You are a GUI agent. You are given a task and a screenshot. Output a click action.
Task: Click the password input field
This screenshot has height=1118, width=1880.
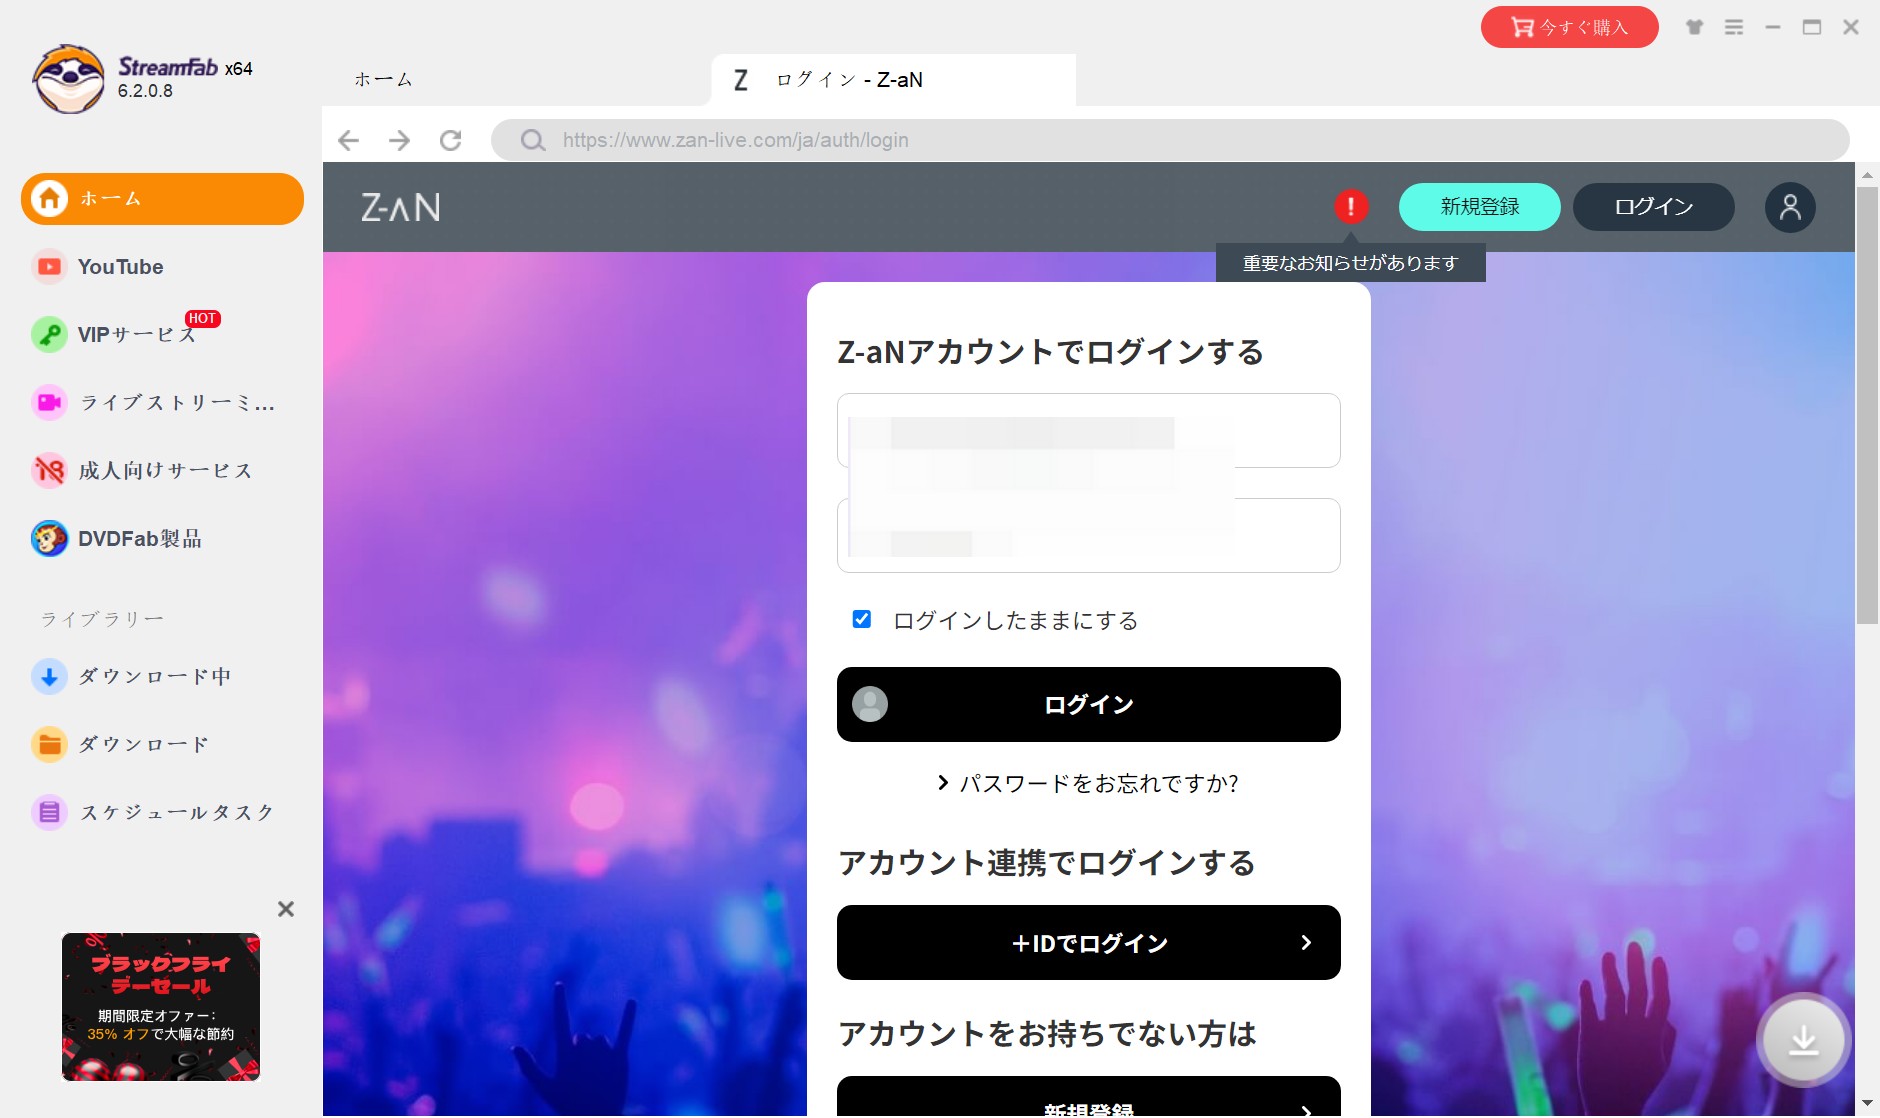[x=1089, y=536]
